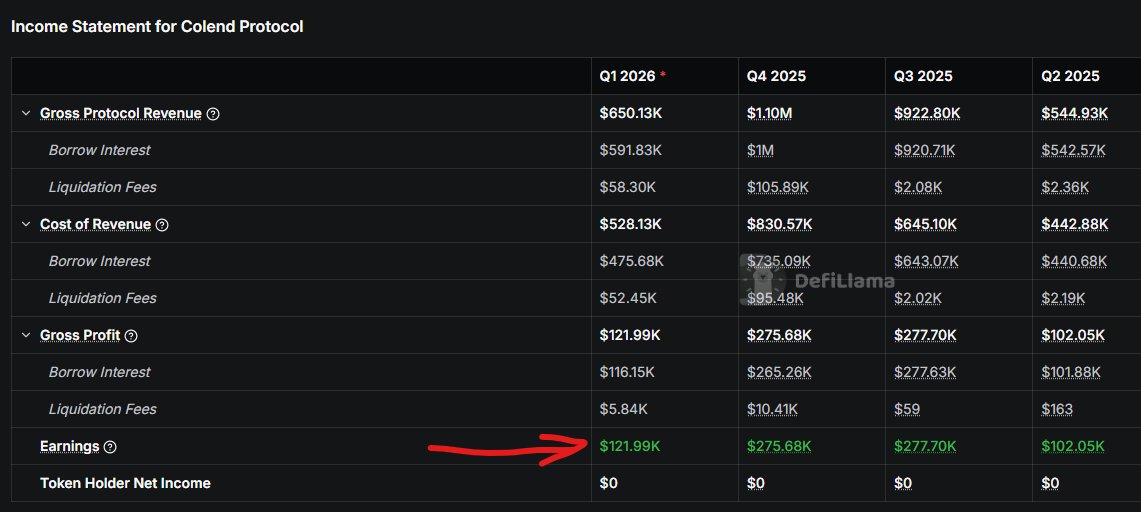Click the $920.71K borrow interest value
Viewport: 1141px width, 512px height.
tap(925, 151)
